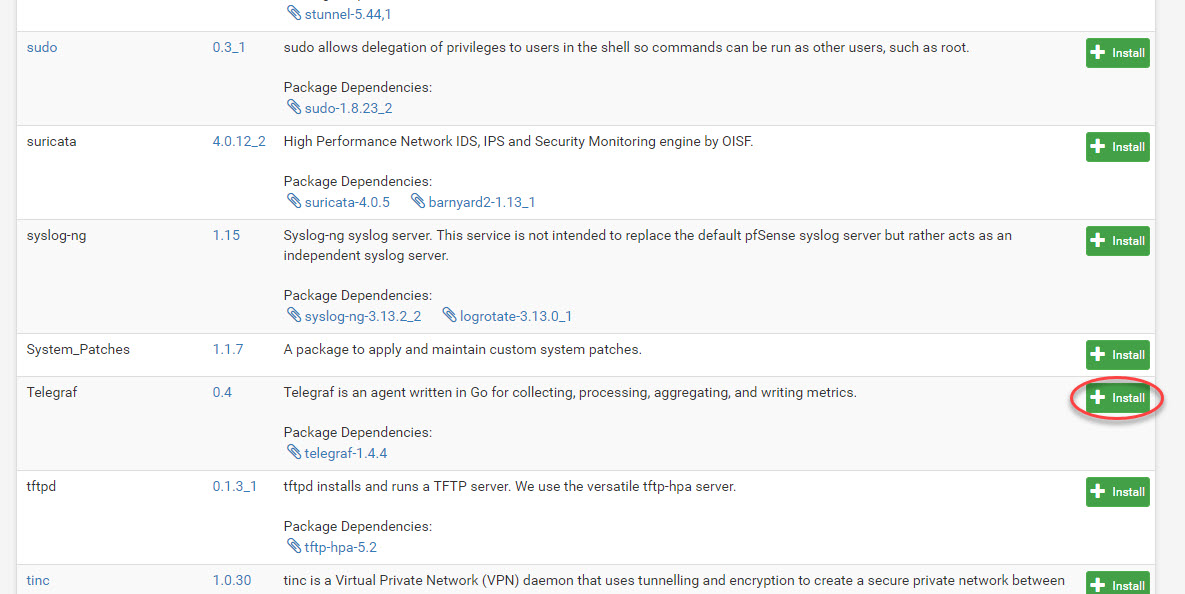Open System_Patches version 1.1.7 link
This screenshot has width=1185, height=594.
pos(227,350)
